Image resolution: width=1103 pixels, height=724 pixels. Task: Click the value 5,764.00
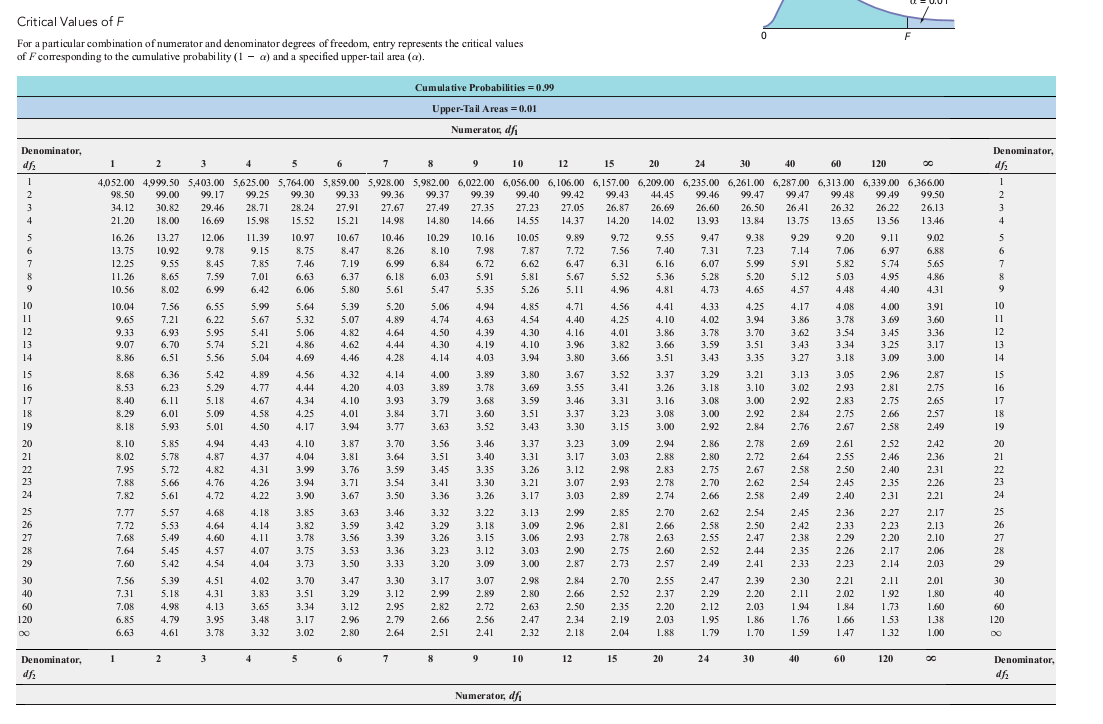(x=296, y=182)
